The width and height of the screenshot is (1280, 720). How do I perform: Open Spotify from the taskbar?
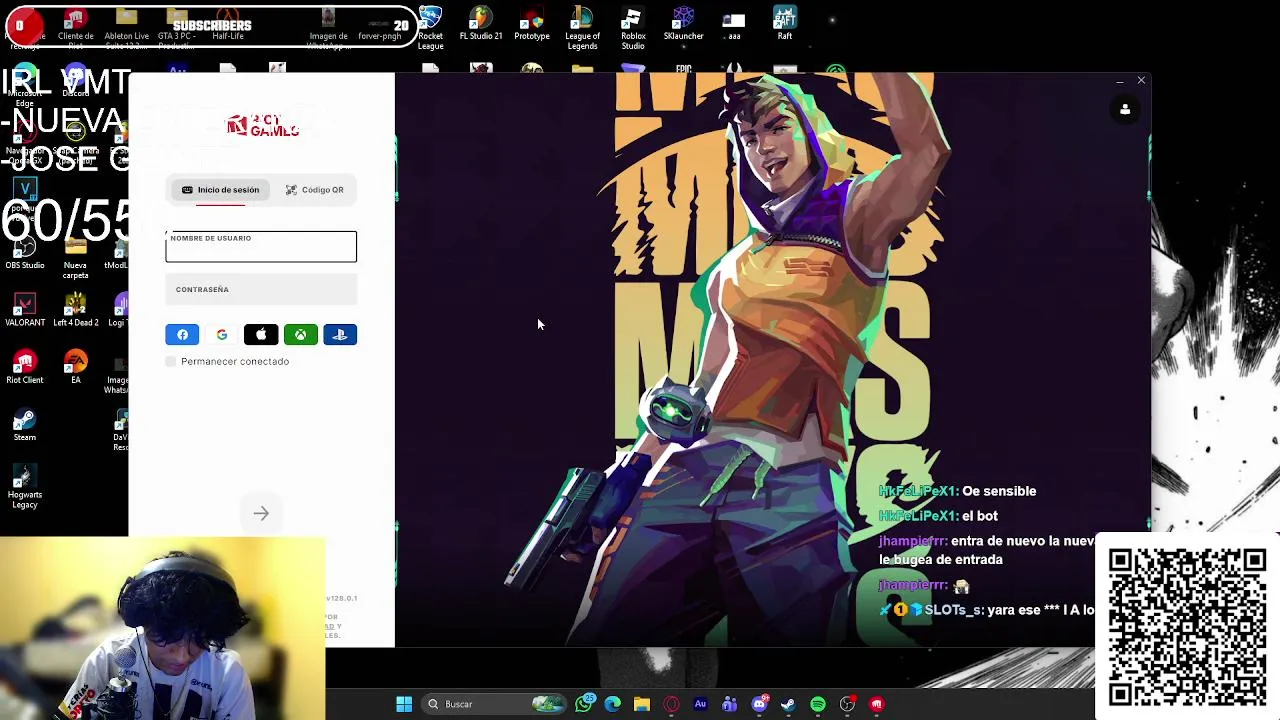818,704
